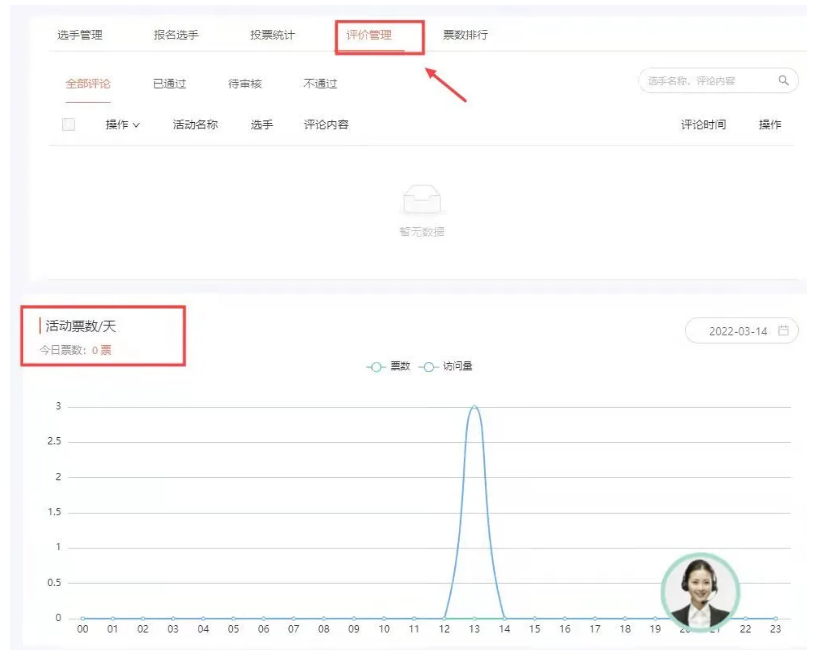Viewport: 822px width, 650px height.
Task: Tick the select-all checkbox in table header
Action: pyautogui.click(x=68, y=124)
